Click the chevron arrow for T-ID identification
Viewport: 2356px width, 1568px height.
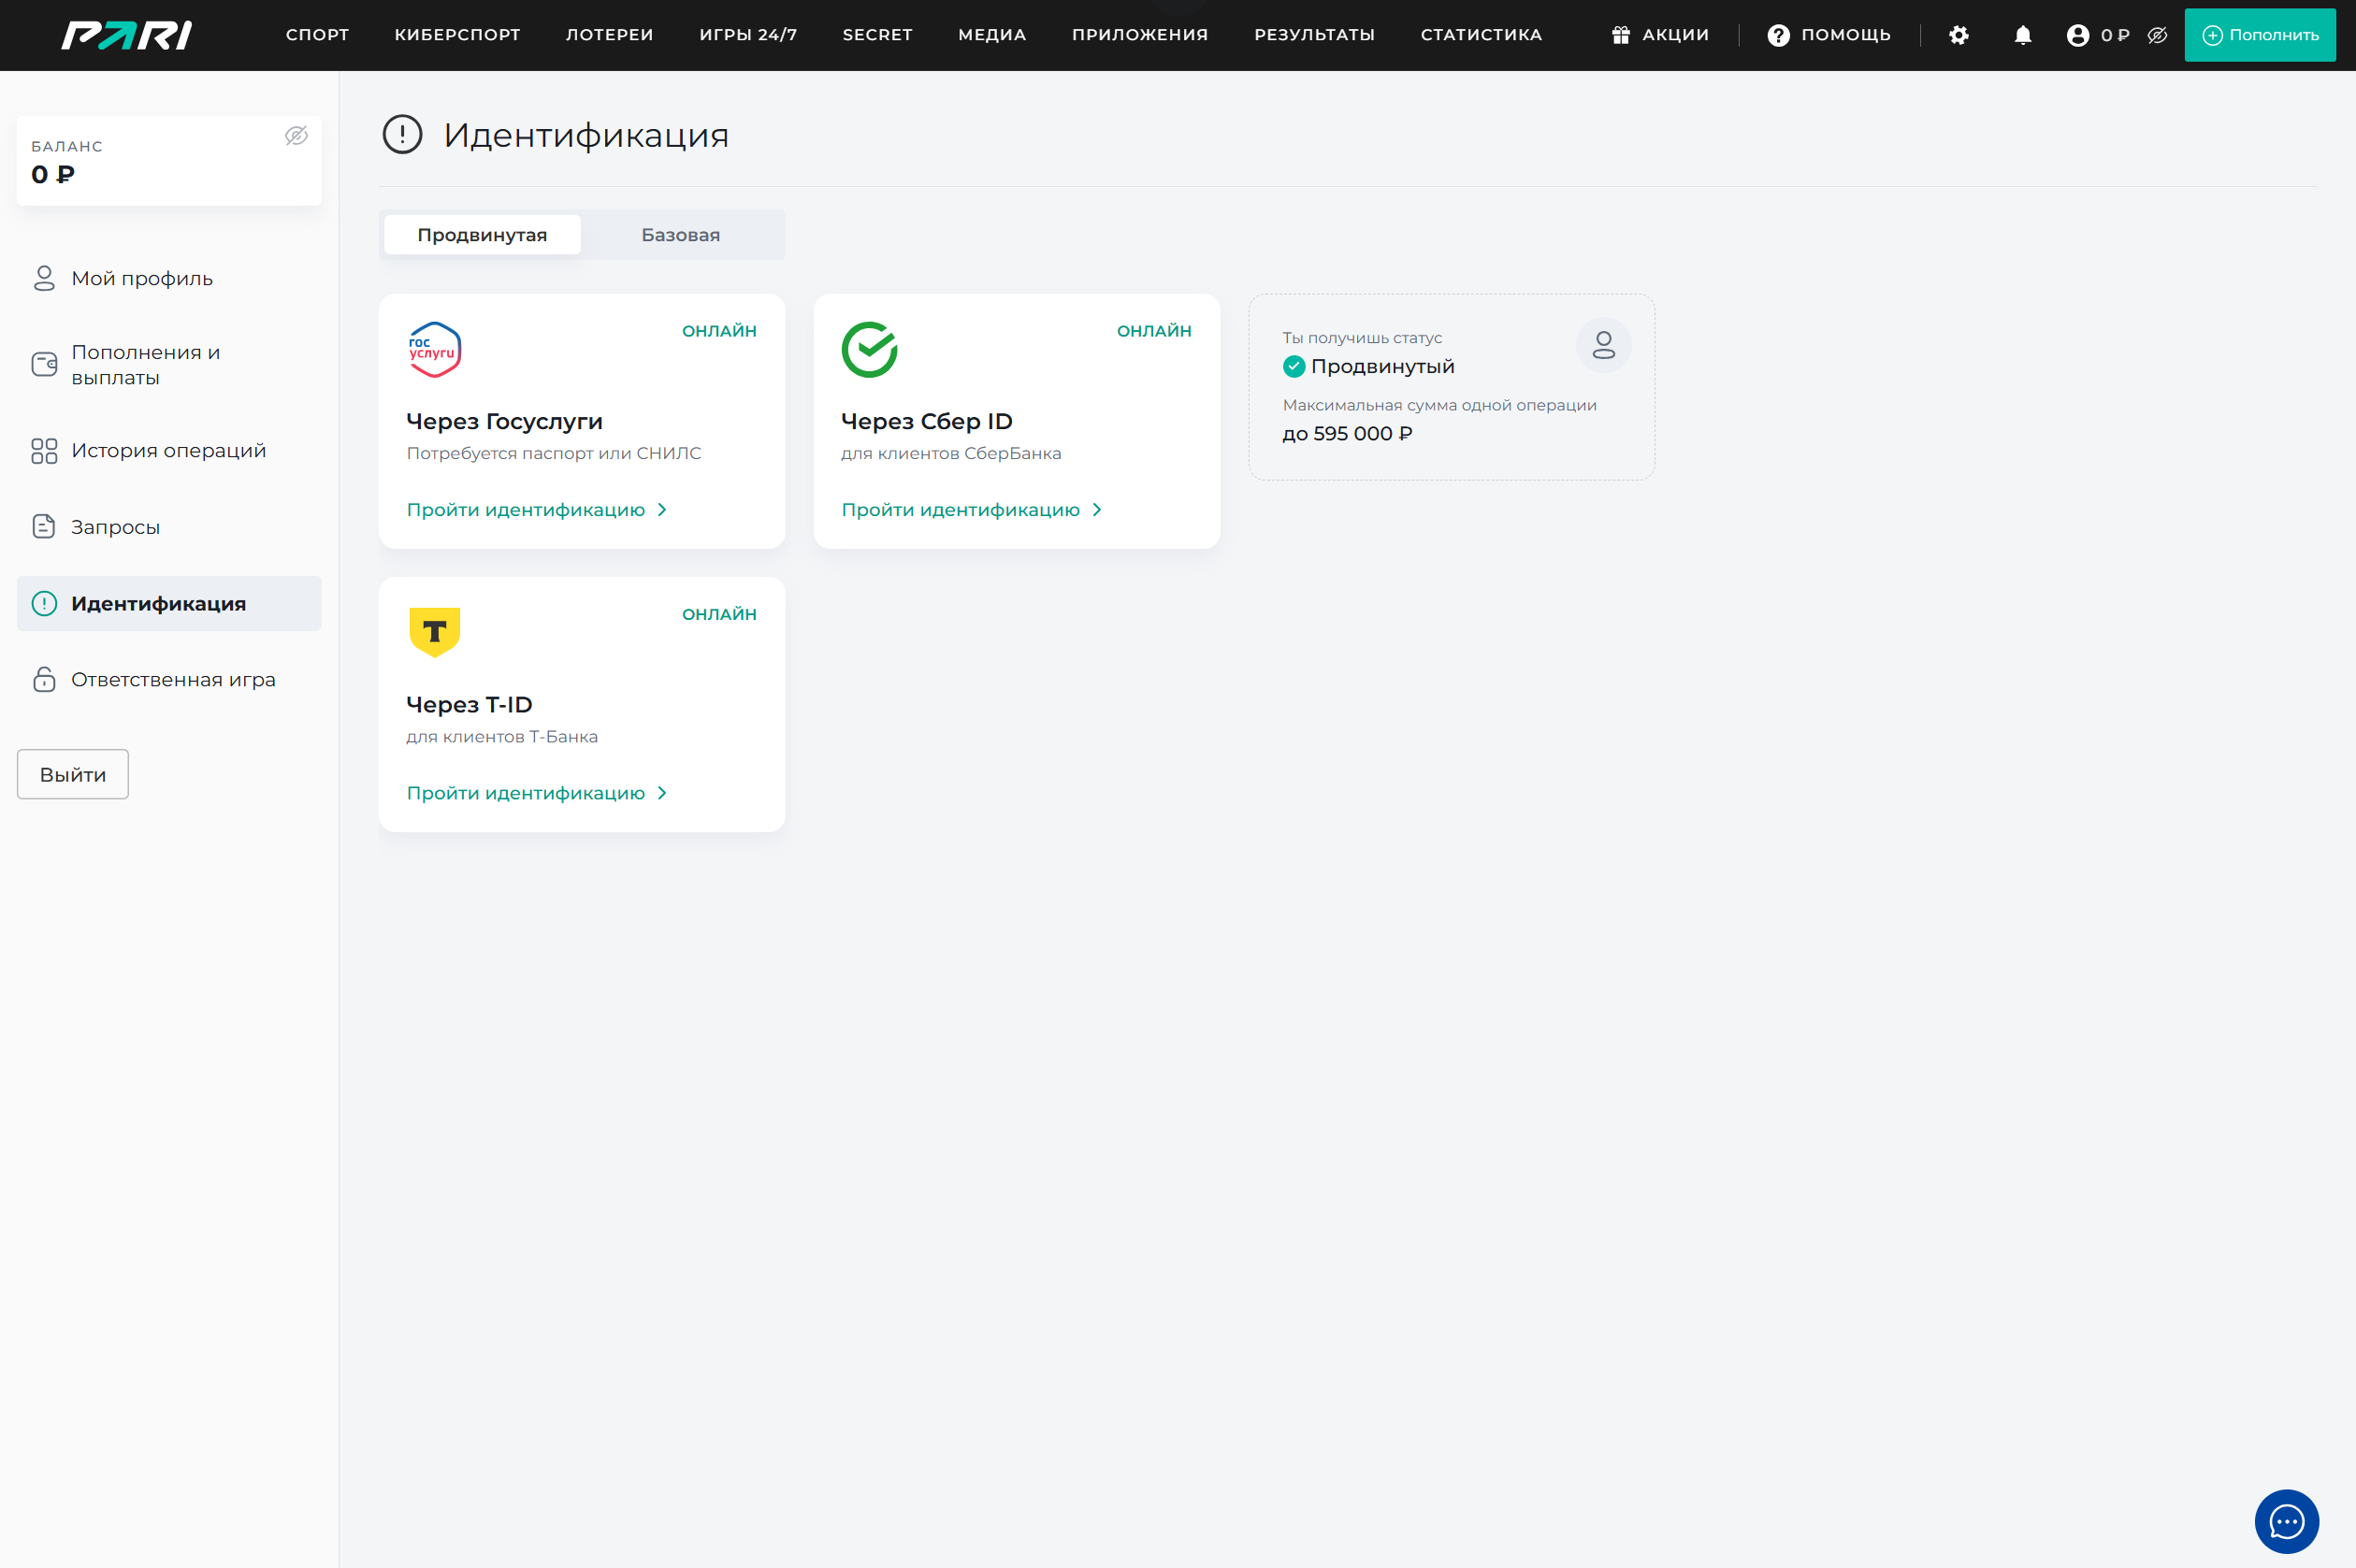662,793
